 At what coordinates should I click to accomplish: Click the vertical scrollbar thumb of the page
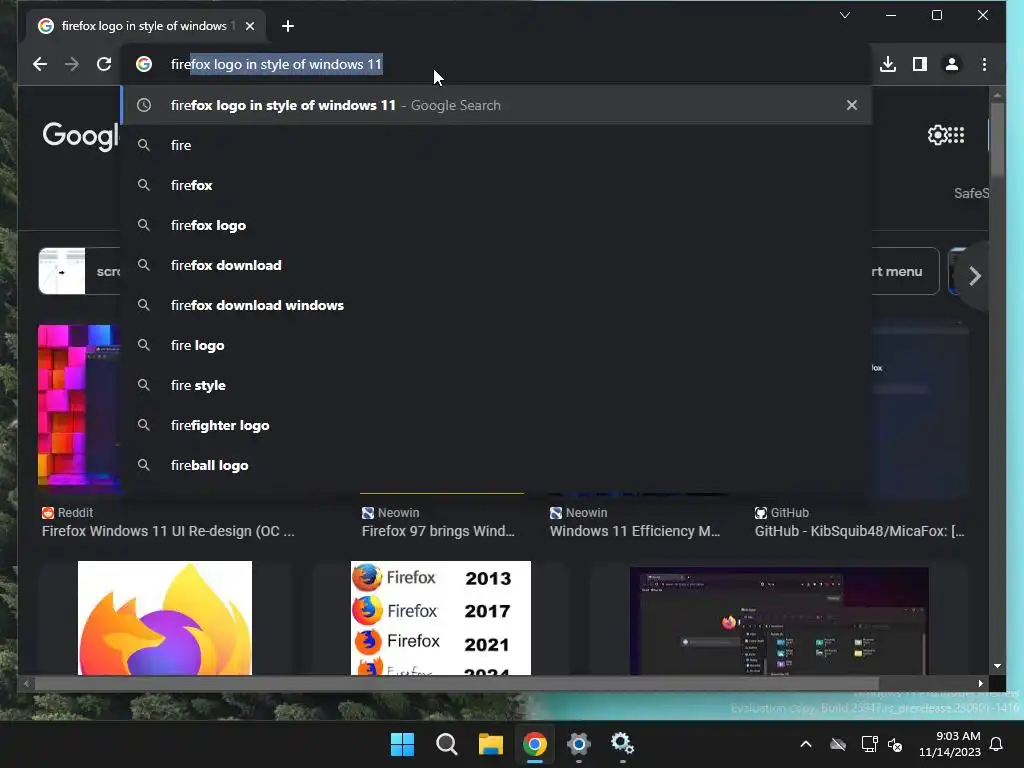coord(997,138)
